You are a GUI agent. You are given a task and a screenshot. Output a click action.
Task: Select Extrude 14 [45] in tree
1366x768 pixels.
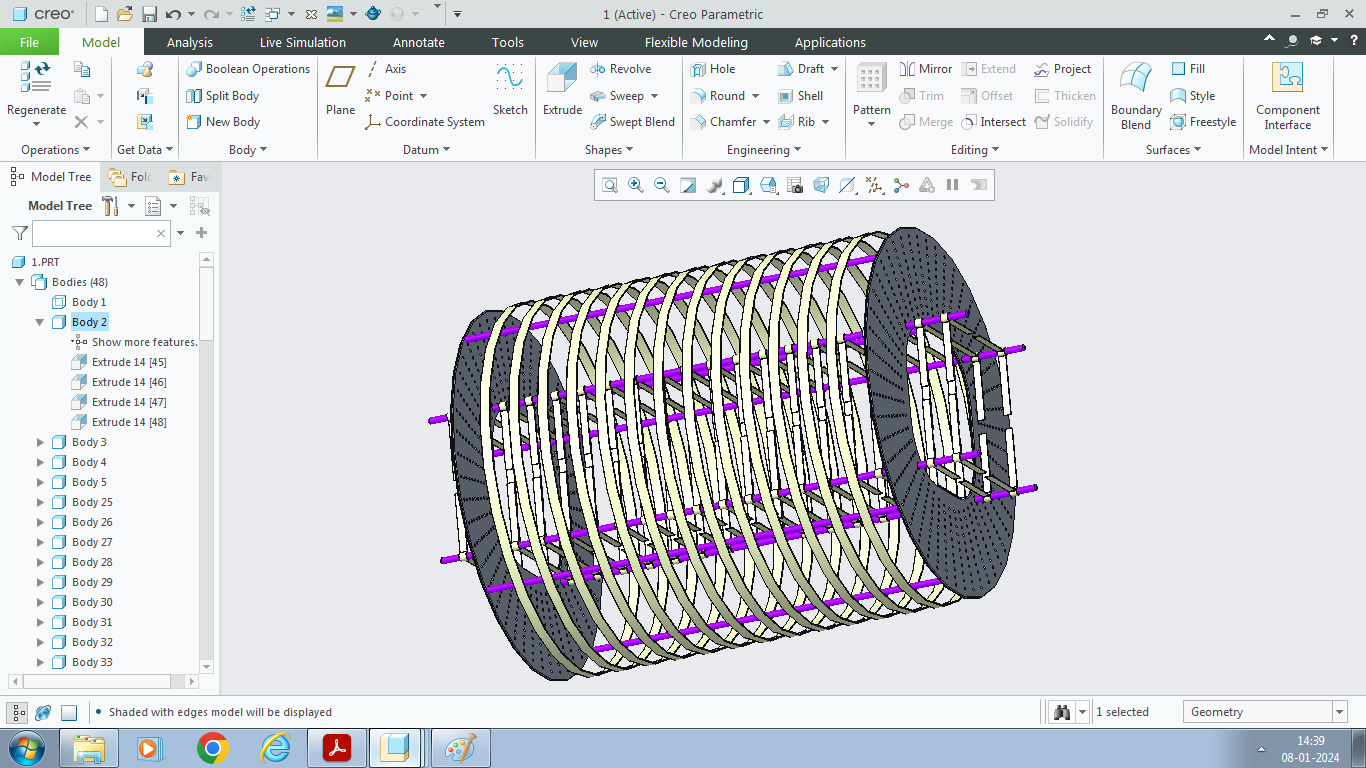(129, 362)
